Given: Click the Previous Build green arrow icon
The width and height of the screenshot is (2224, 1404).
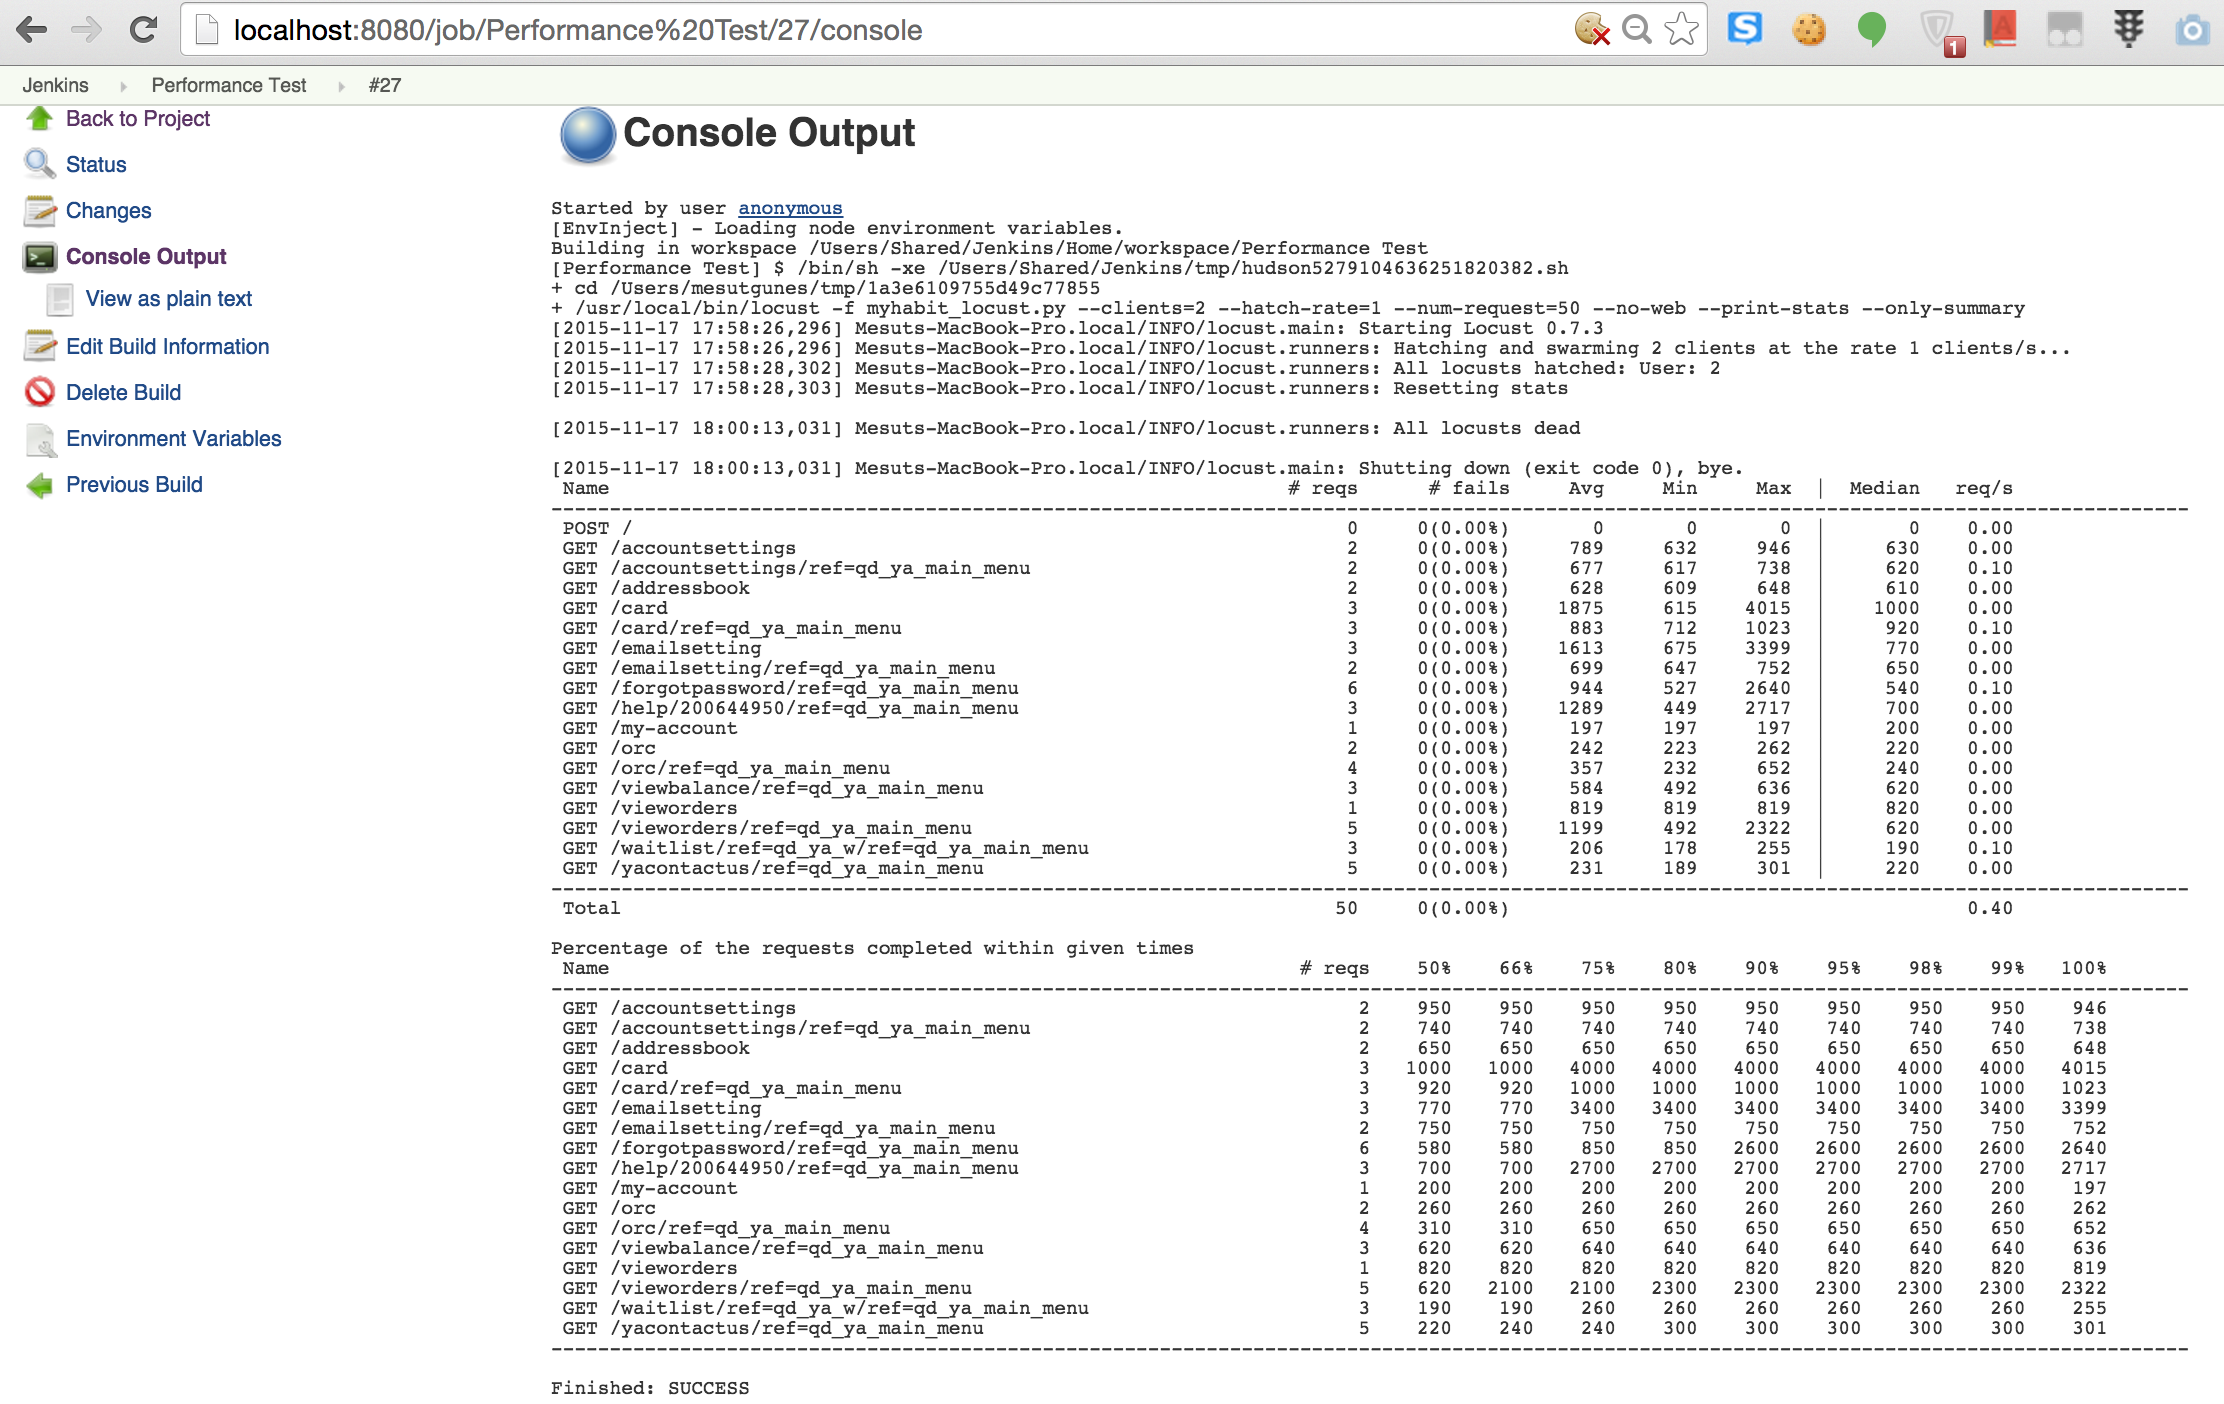Looking at the screenshot, I should (x=40, y=485).
